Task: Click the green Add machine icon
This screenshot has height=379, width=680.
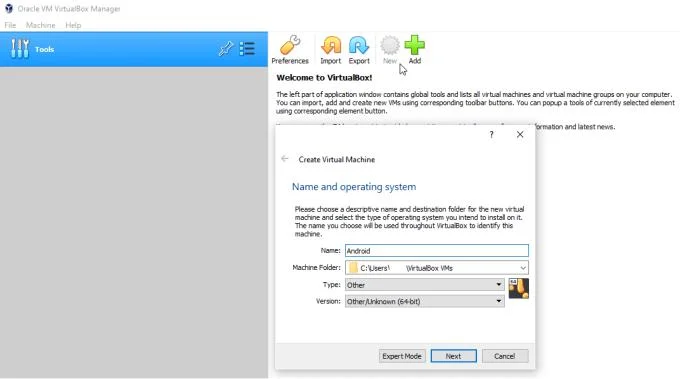Action: [x=415, y=50]
